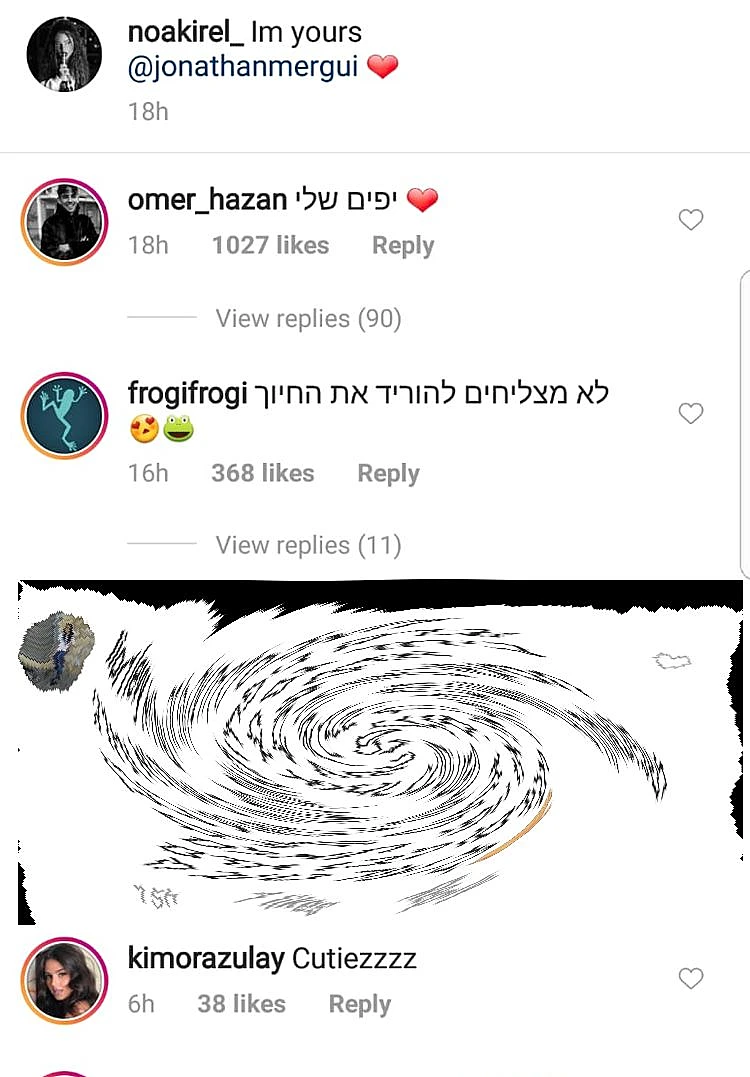View the 368 likes list
Image resolution: width=750 pixels, height=1077 pixels.
click(263, 473)
